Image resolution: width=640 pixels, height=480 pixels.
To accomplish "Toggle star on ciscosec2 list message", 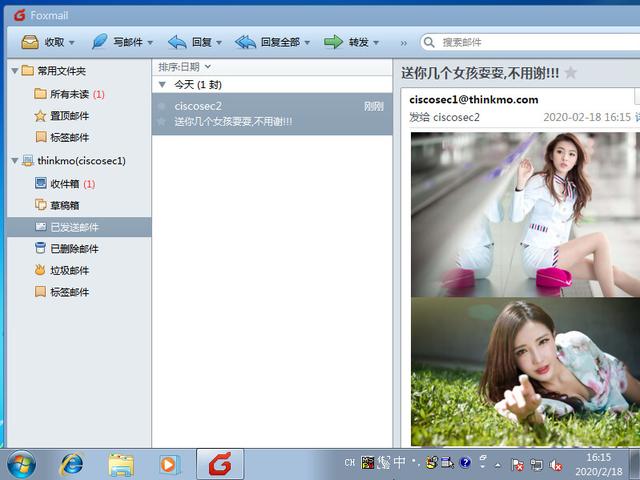I will (x=162, y=121).
